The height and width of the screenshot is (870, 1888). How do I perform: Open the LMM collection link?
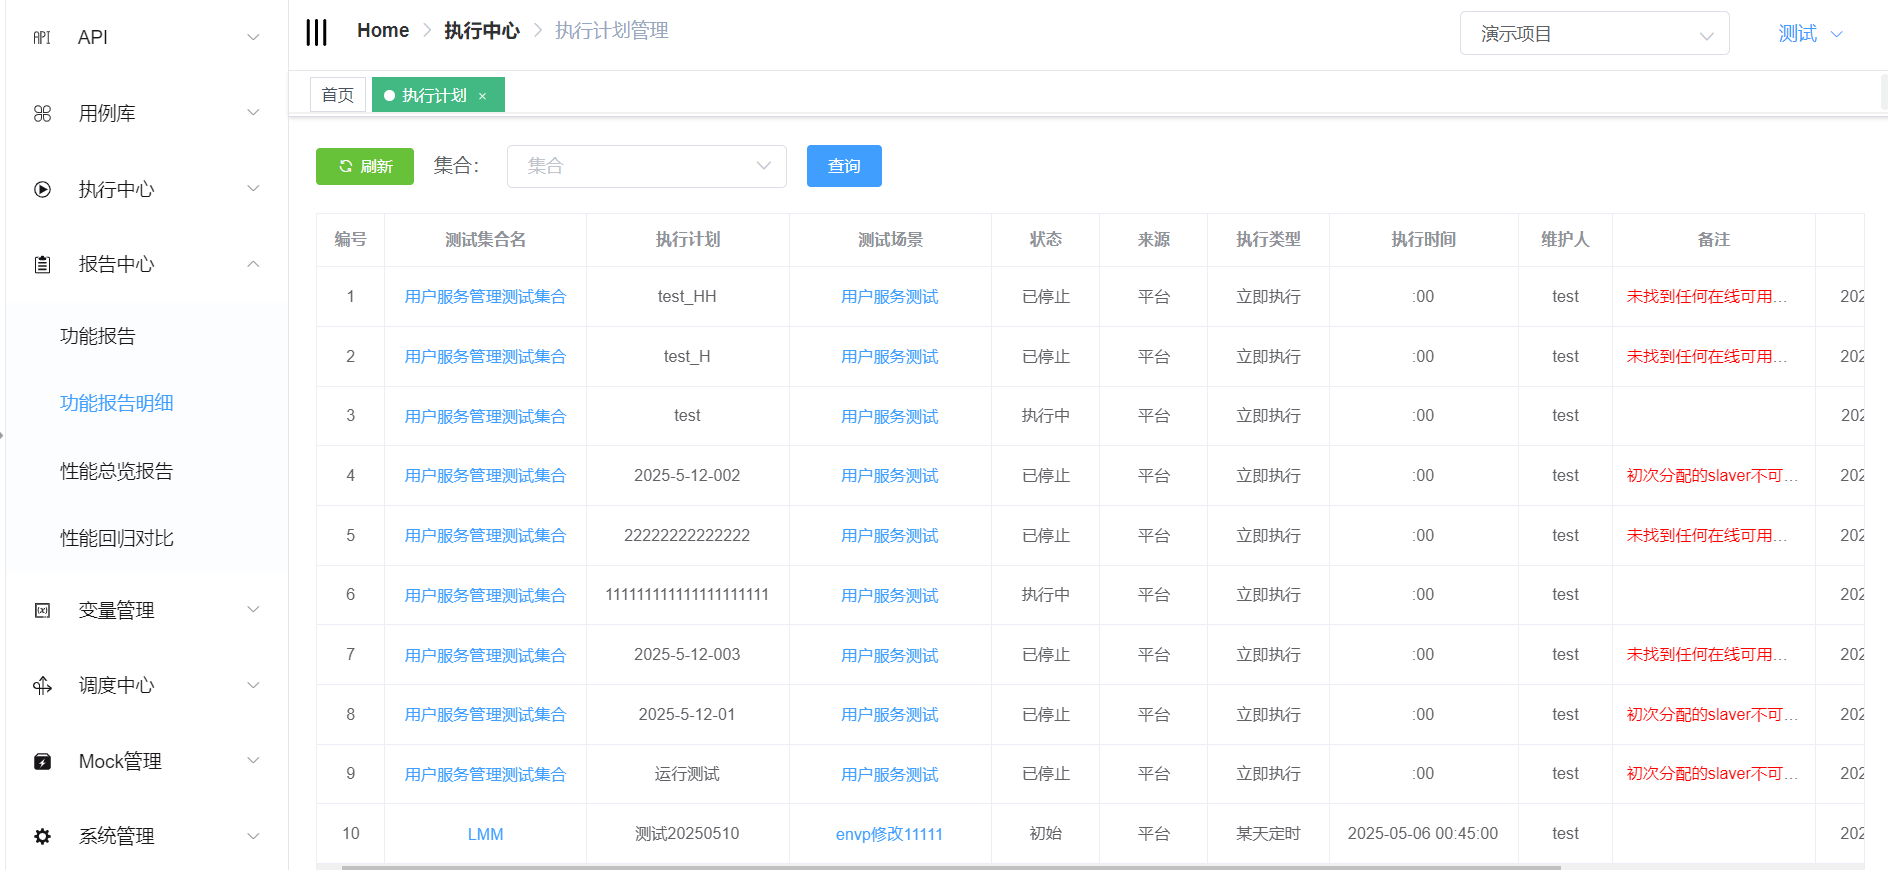[x=485, y=834]
